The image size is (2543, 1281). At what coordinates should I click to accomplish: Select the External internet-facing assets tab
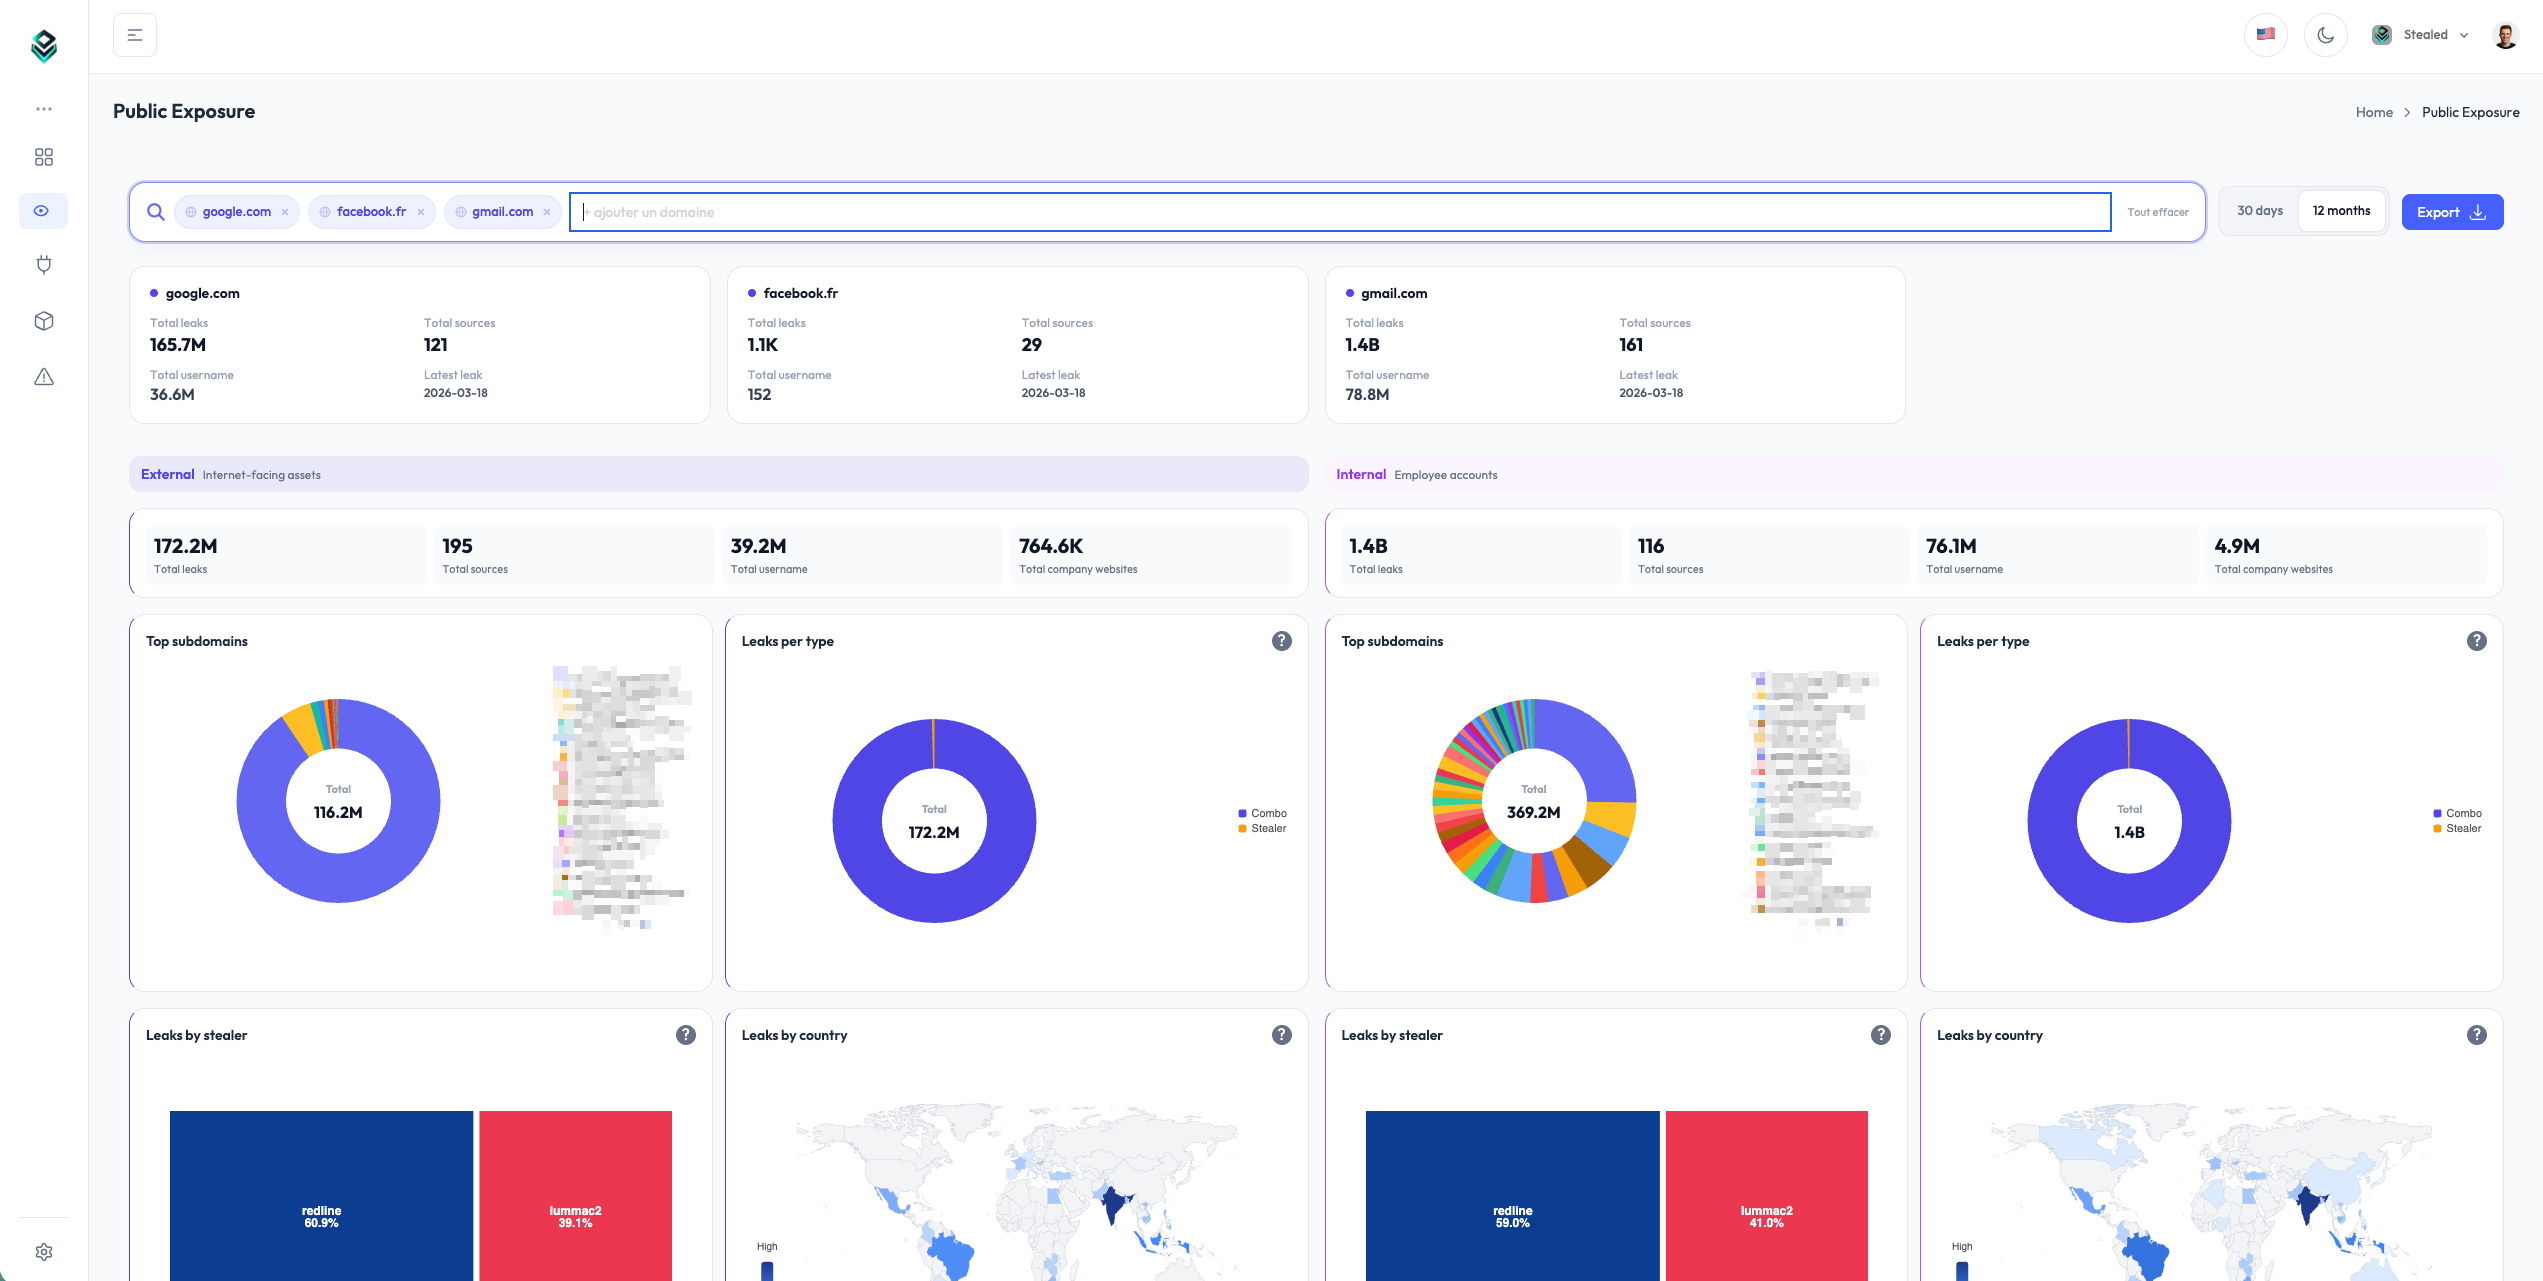click(719, 474)
